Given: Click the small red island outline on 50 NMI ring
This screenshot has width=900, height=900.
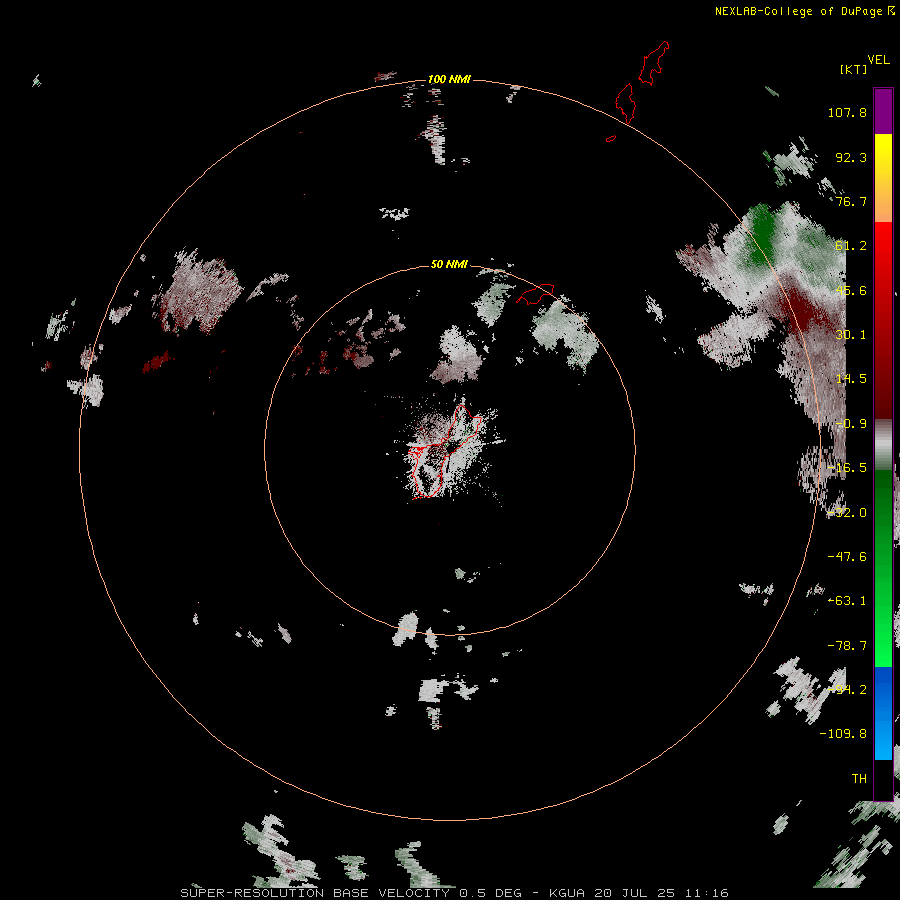Looking at the screenshot, I should click(535, 294).
